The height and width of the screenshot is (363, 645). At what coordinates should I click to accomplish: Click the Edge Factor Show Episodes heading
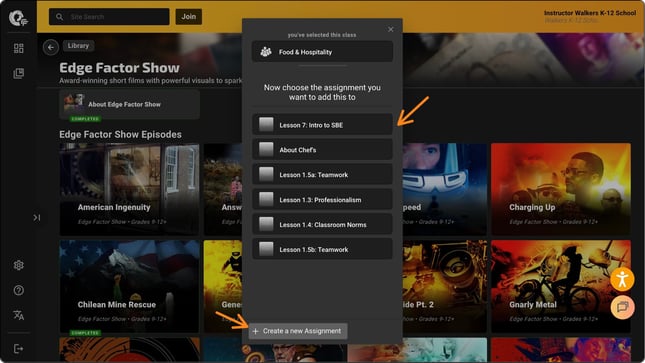[x=120, y=135]
